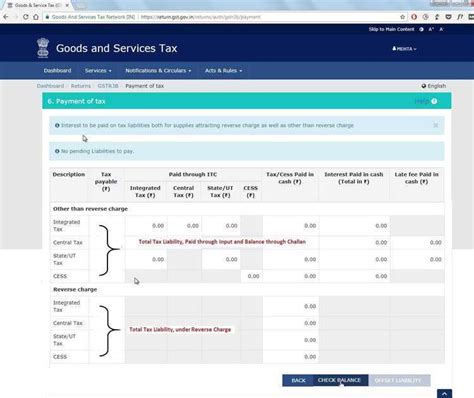Click the CHECK BALANCE button
474x398 pixels.
pyautogui.click(x=340, y=380)
